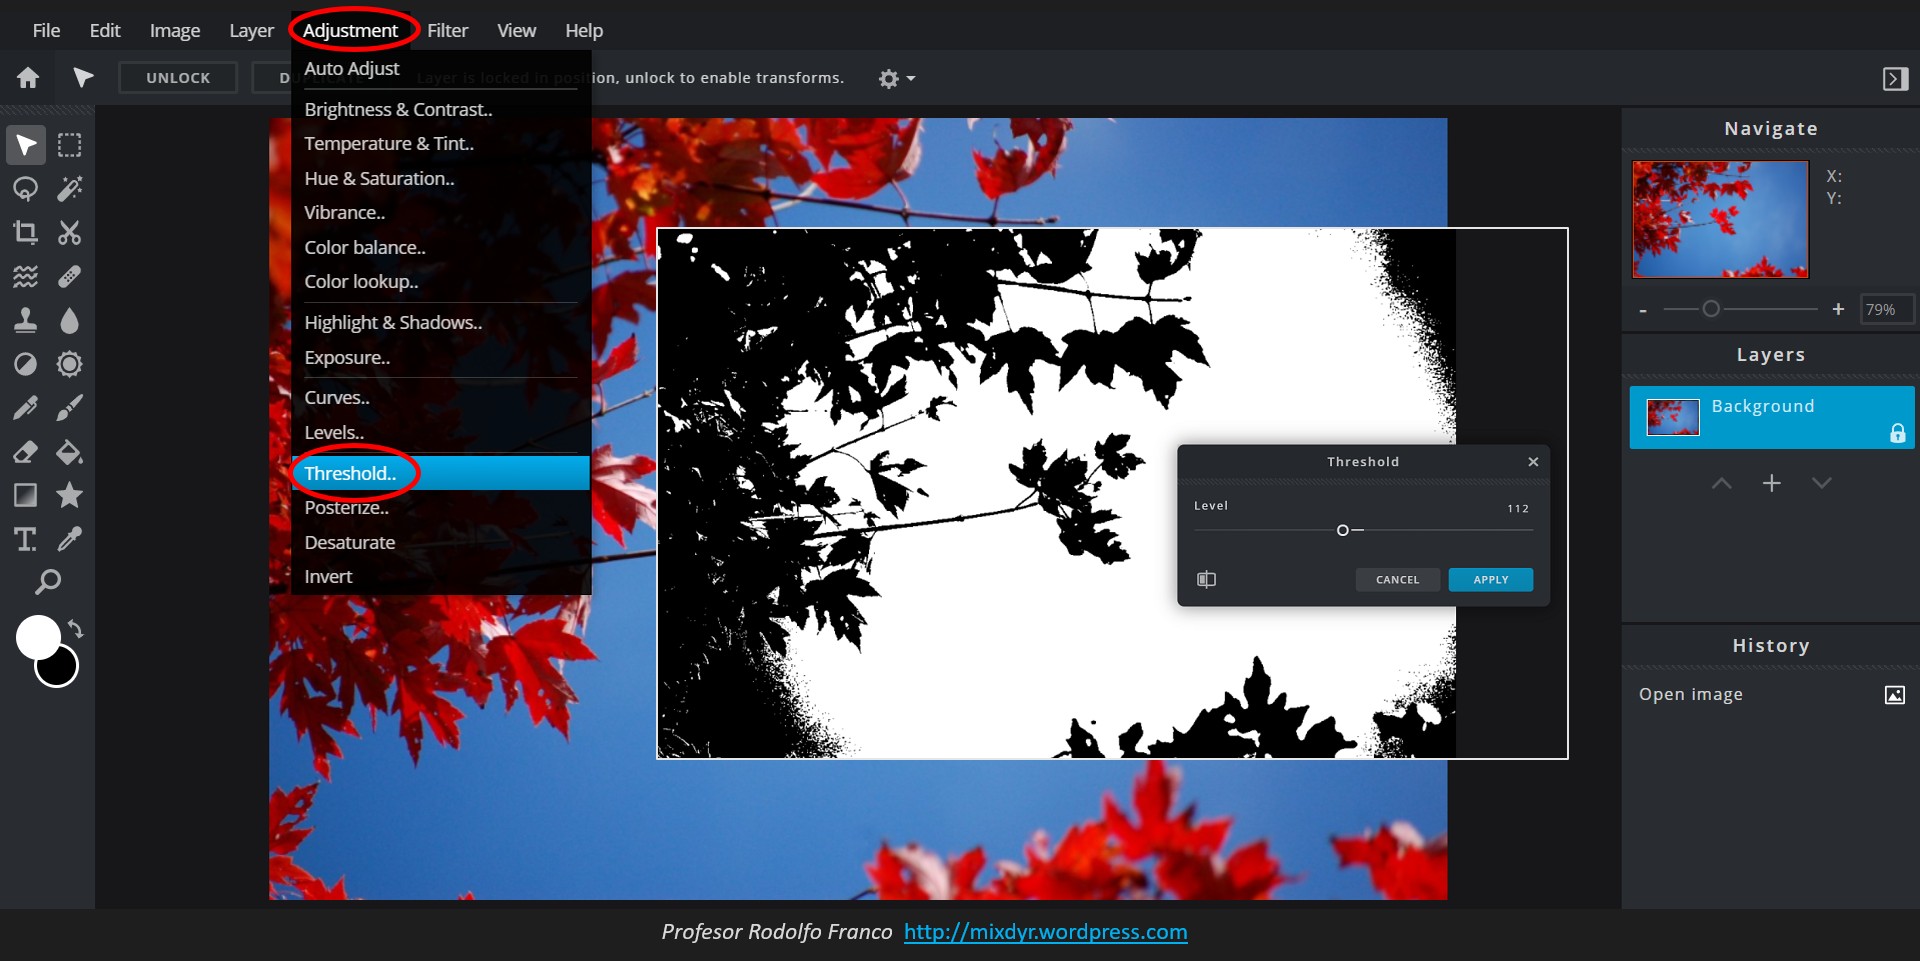
Task: Activate the Text tool
Action: point(25,540)
